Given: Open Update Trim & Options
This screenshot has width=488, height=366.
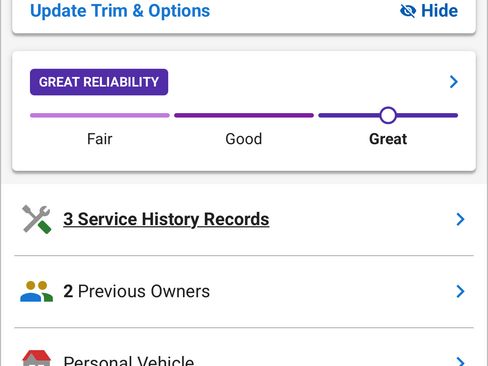Looking at the screenshot, I should [120, 11].
